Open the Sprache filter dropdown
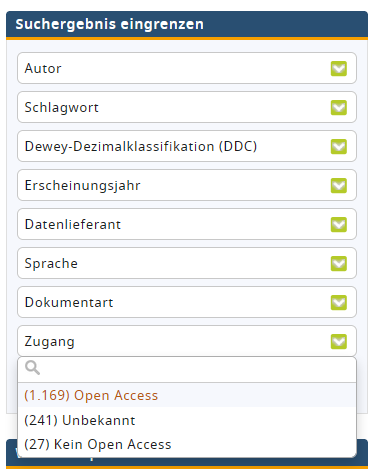Screen dimensions: 368x469 coord(187,263)
